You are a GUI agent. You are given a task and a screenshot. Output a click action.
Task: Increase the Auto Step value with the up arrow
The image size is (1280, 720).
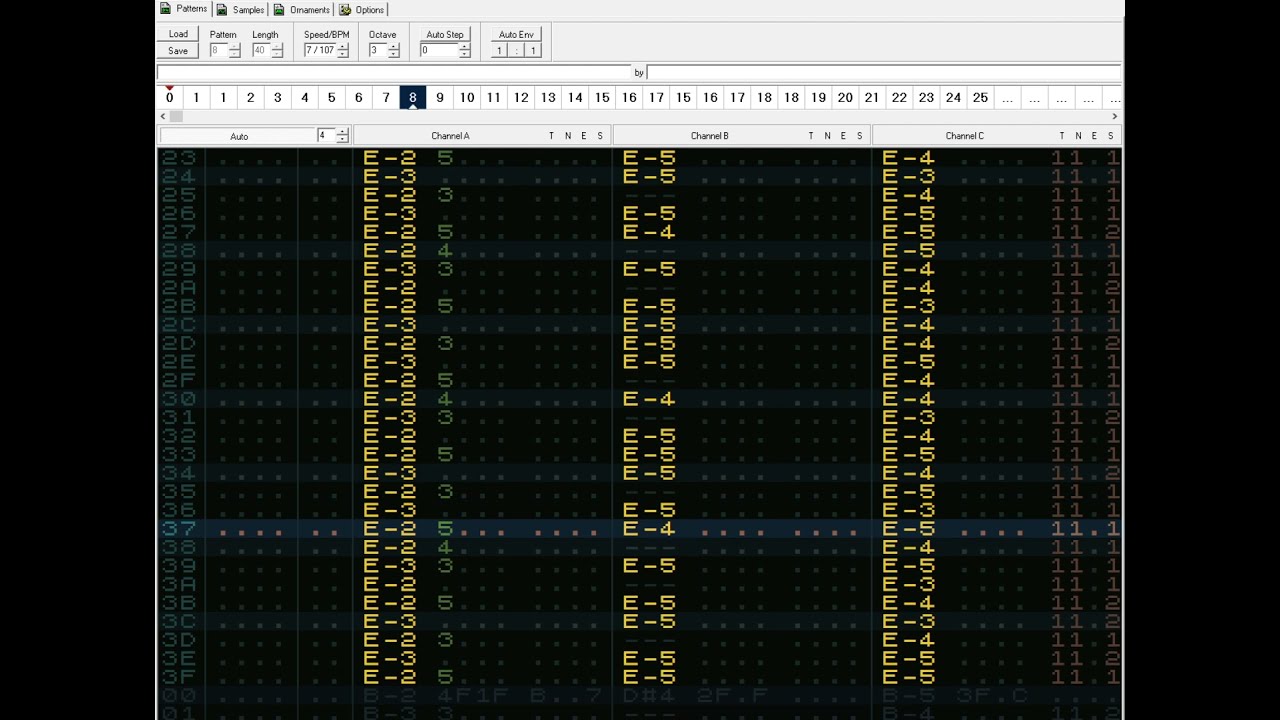click(464, 47)
